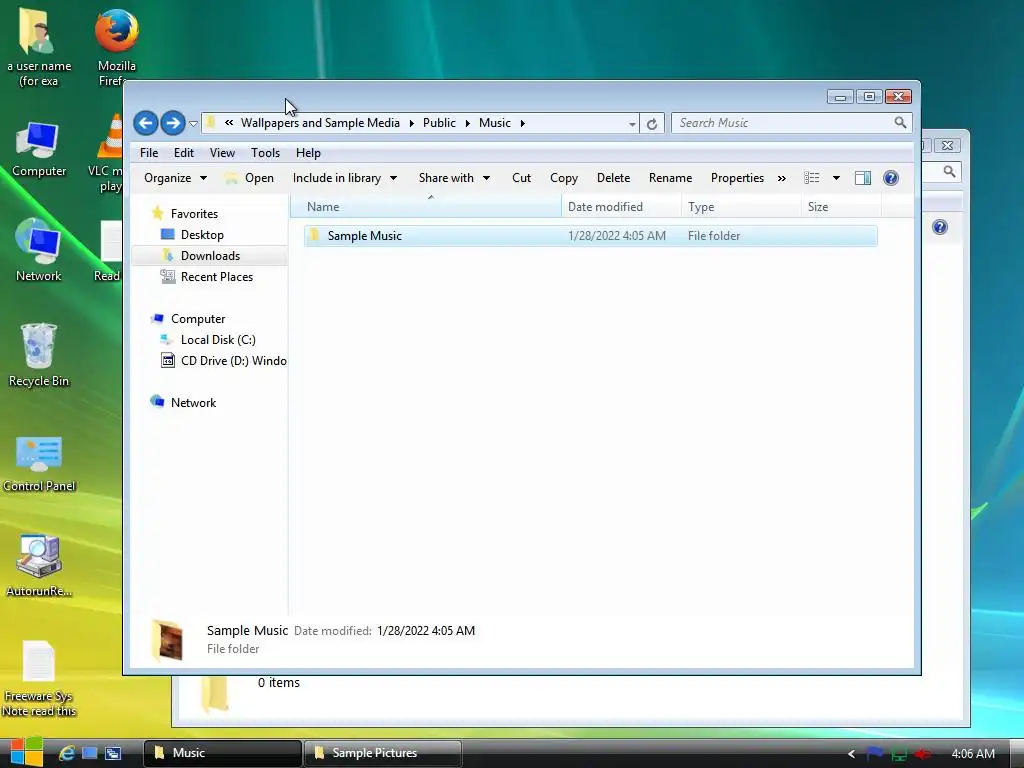The width and height of the screenshot is (1024, 768).
Task: Go back using the blue Back arrow
Action: coord(146,123)
